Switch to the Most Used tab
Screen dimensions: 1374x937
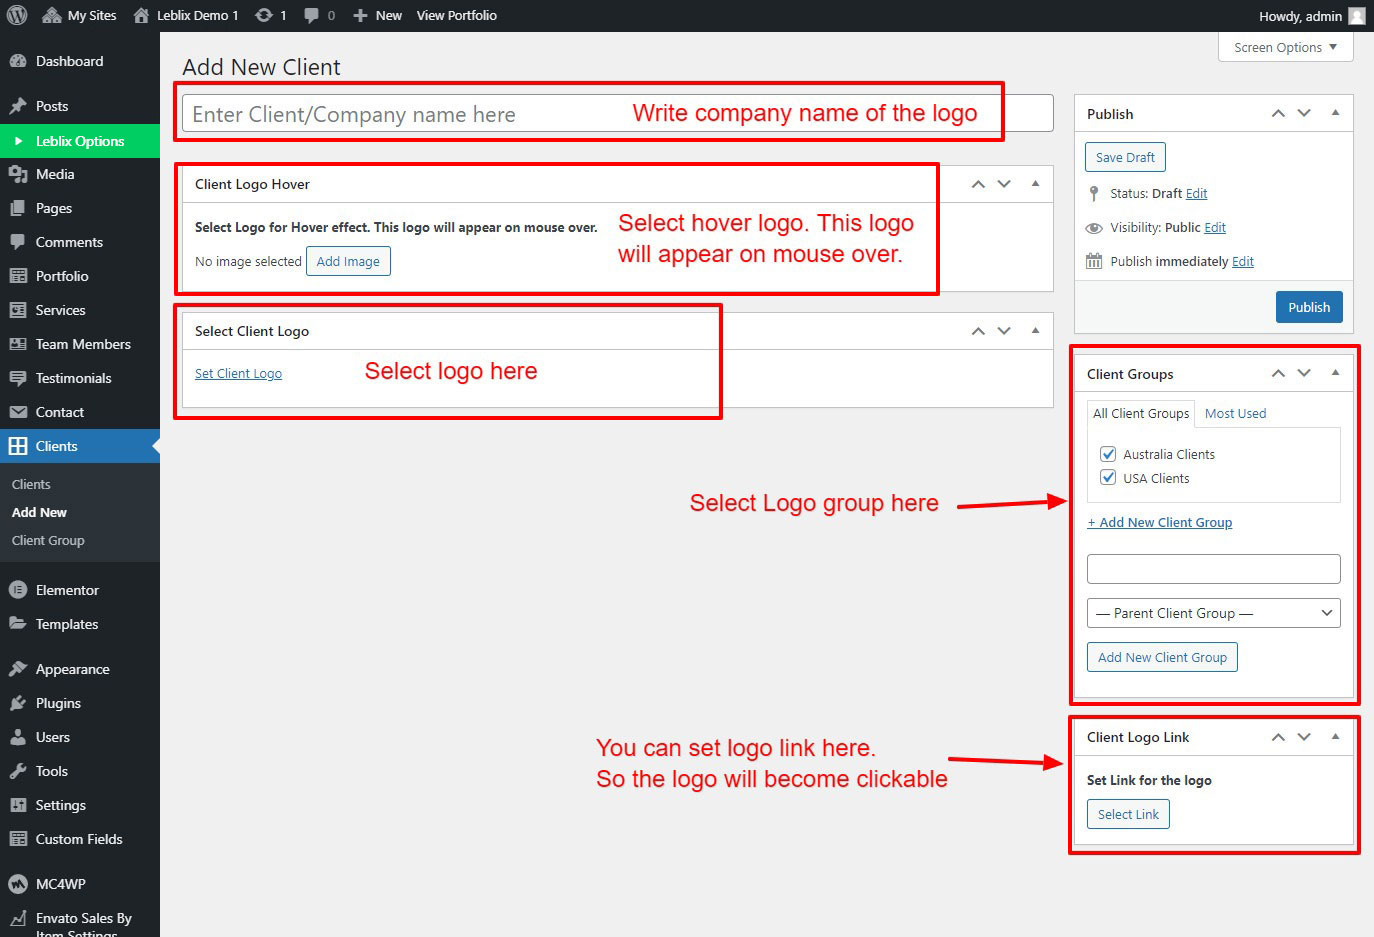(x=1235, y=413)
